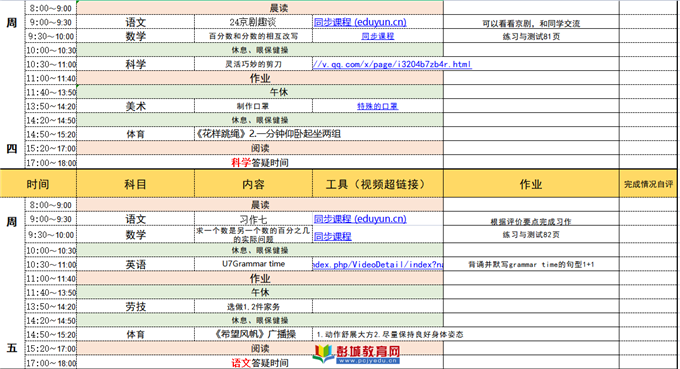The image size is (680, 369).
Task: Open Thursday 数学 同步课程 link
Action: tap(377, 36)
